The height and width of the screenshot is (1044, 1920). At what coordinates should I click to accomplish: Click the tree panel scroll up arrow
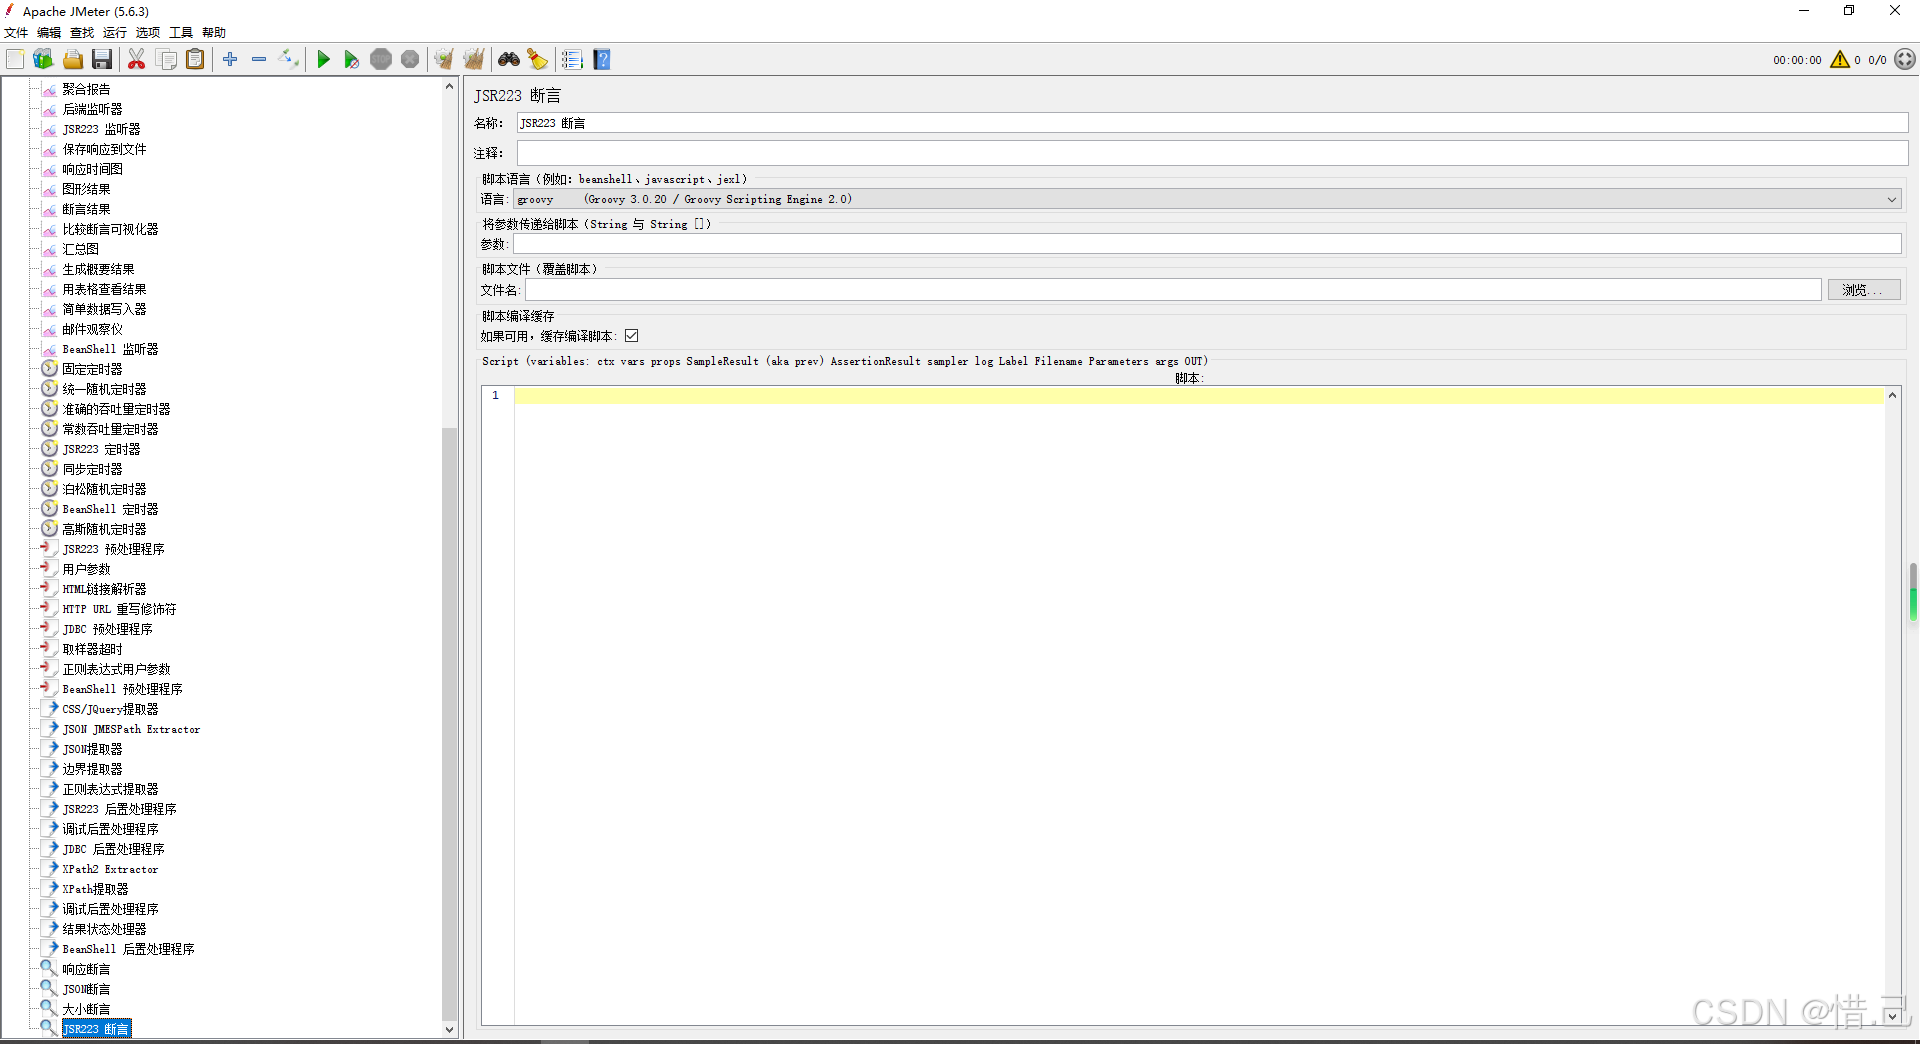coord(449,87)
